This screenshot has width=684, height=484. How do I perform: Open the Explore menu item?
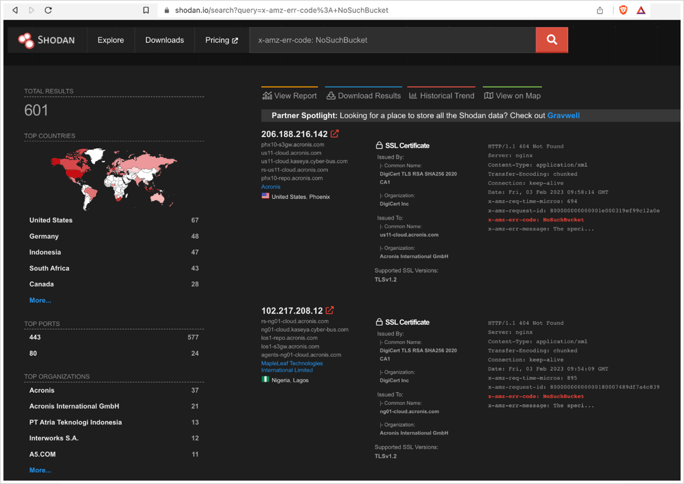click(x=111, y=41)
